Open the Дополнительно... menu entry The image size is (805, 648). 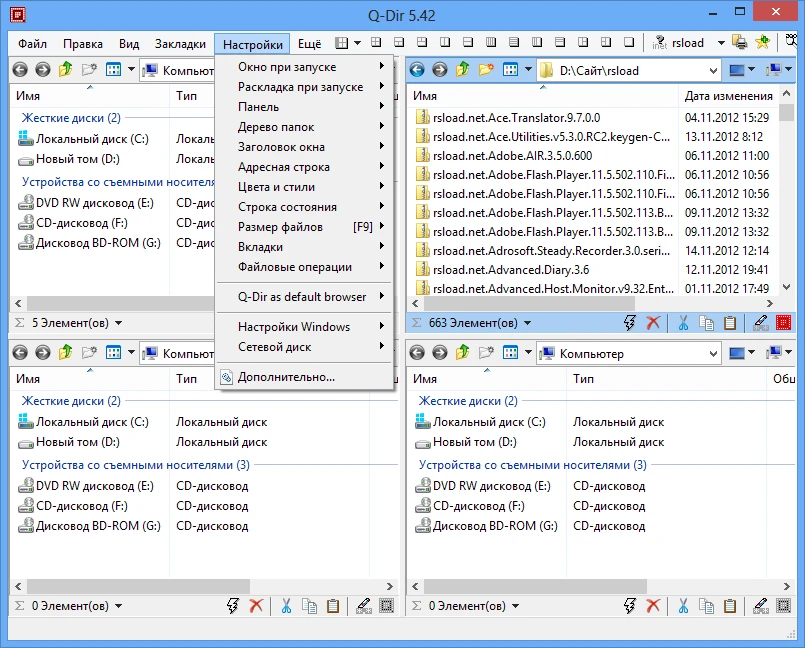(286, 377)
